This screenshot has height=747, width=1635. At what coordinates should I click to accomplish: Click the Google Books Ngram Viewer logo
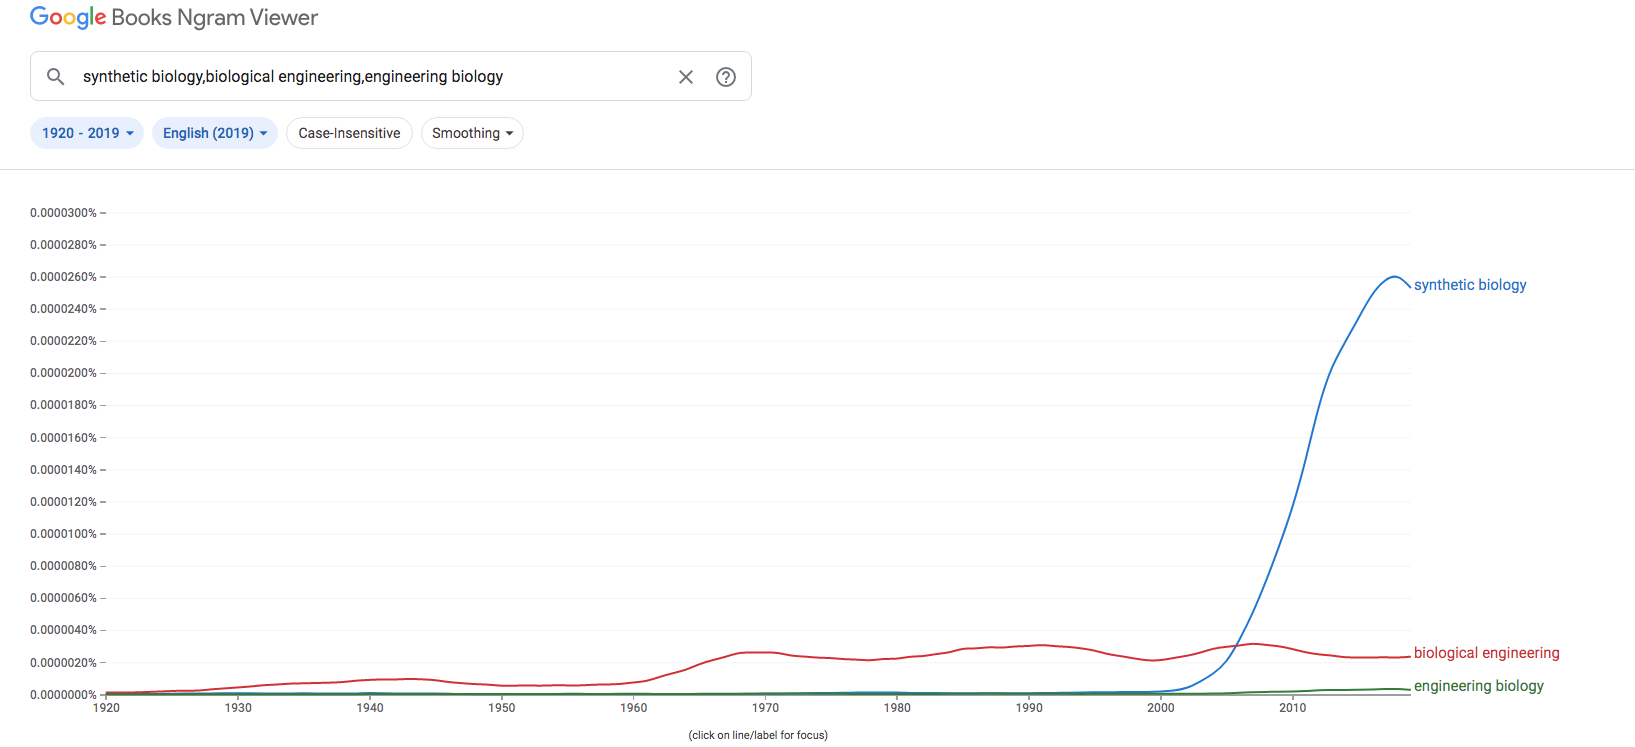174,18
